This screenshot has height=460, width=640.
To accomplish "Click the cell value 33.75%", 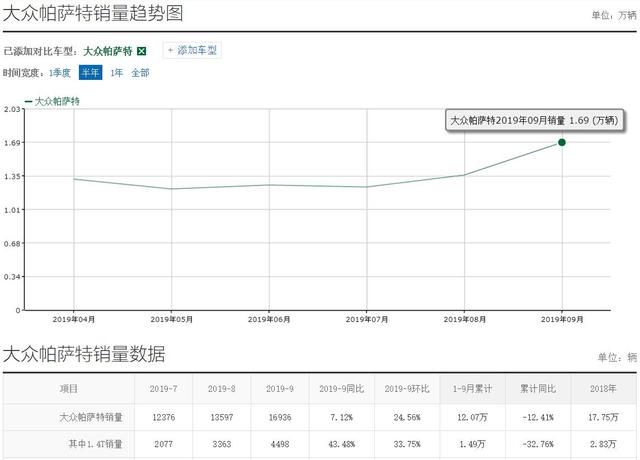I will coord(407,444).
